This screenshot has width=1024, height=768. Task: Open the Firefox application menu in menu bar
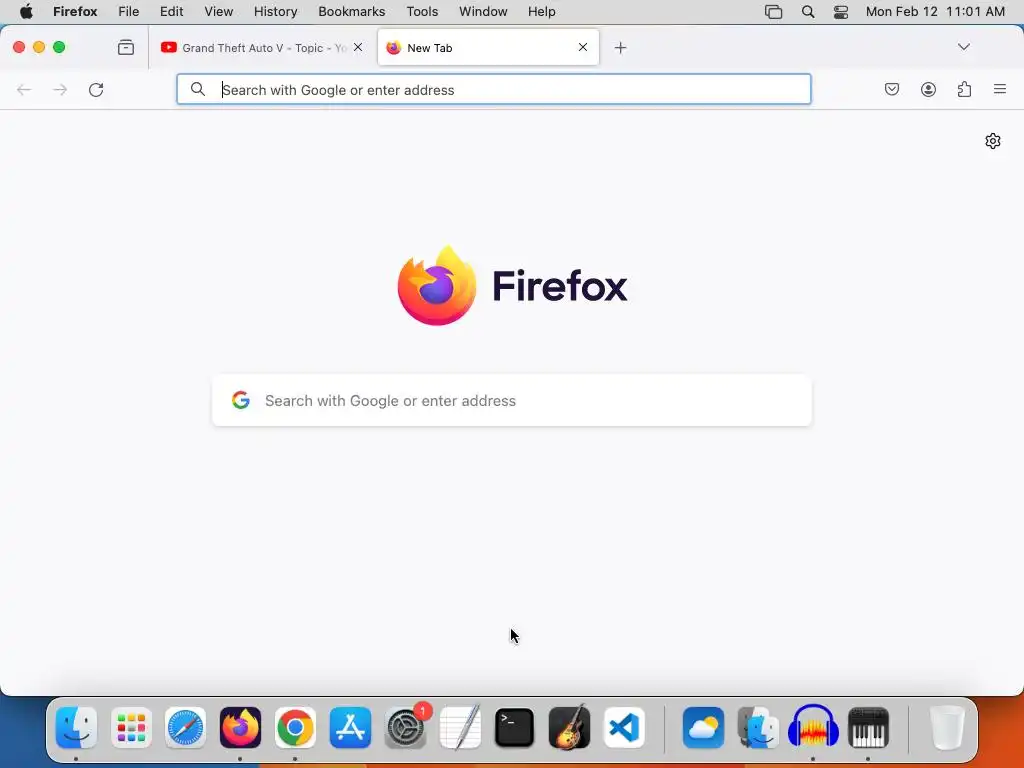(x=75, y=12)
